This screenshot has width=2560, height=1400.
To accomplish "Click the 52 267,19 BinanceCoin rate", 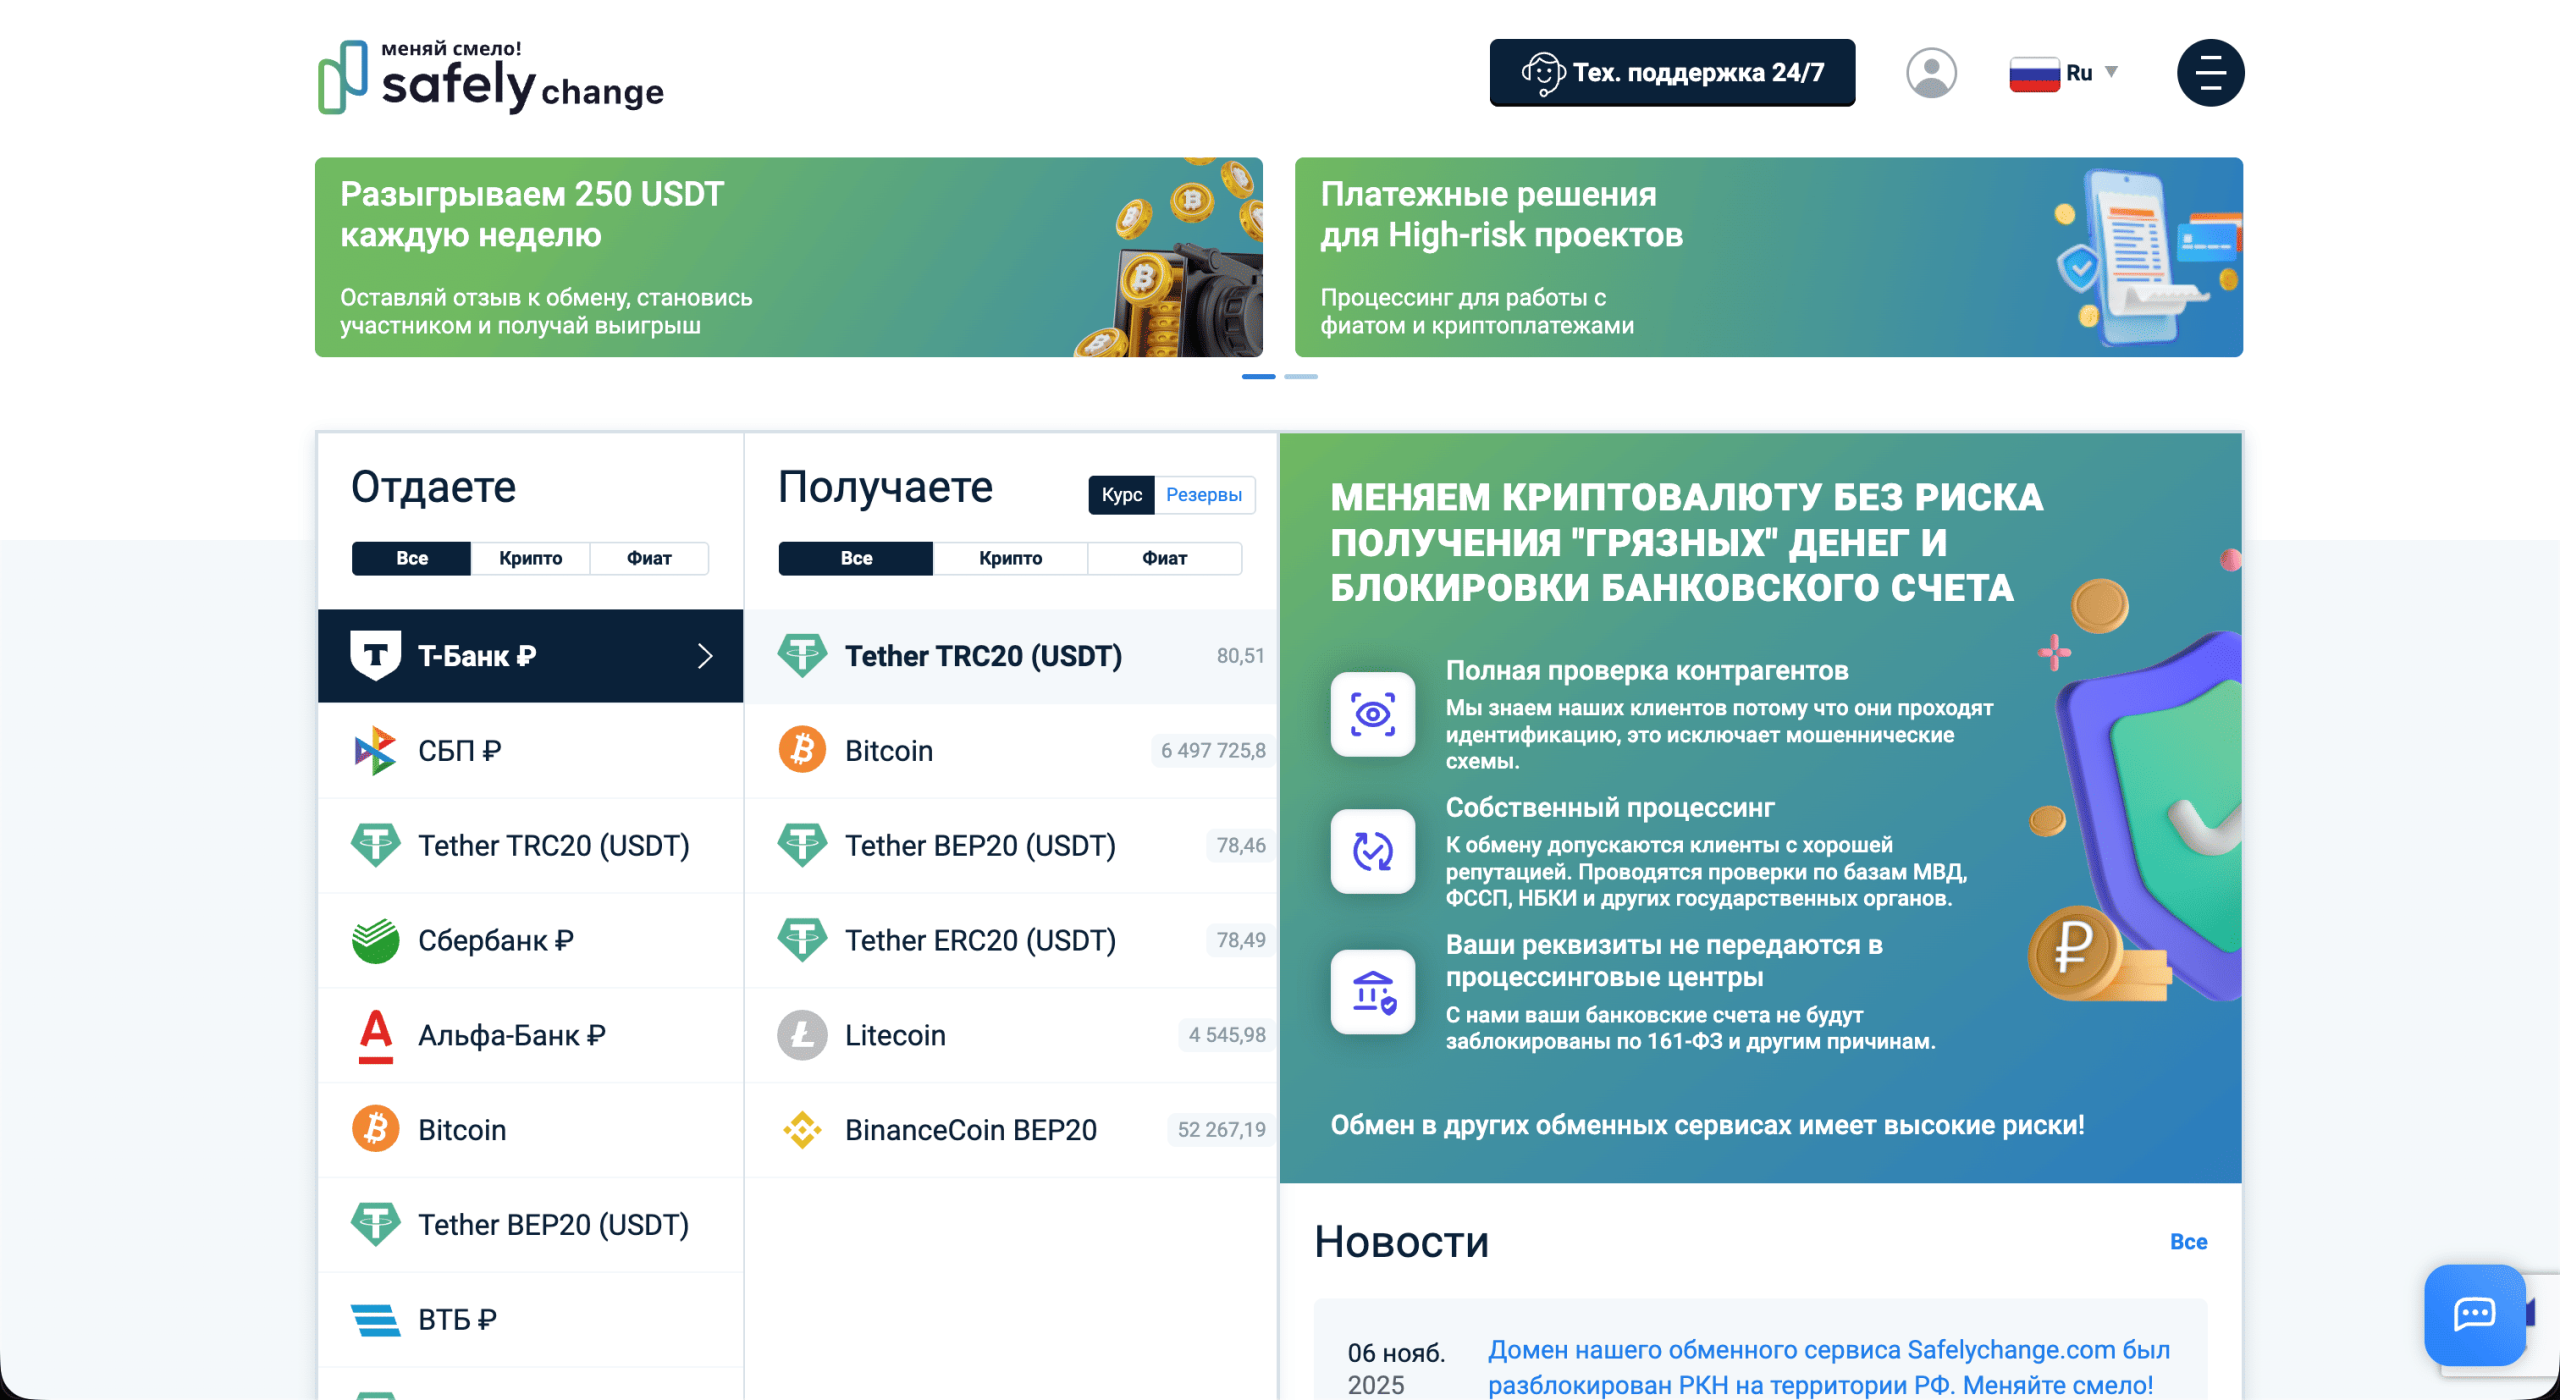I will [1221, 1129].
